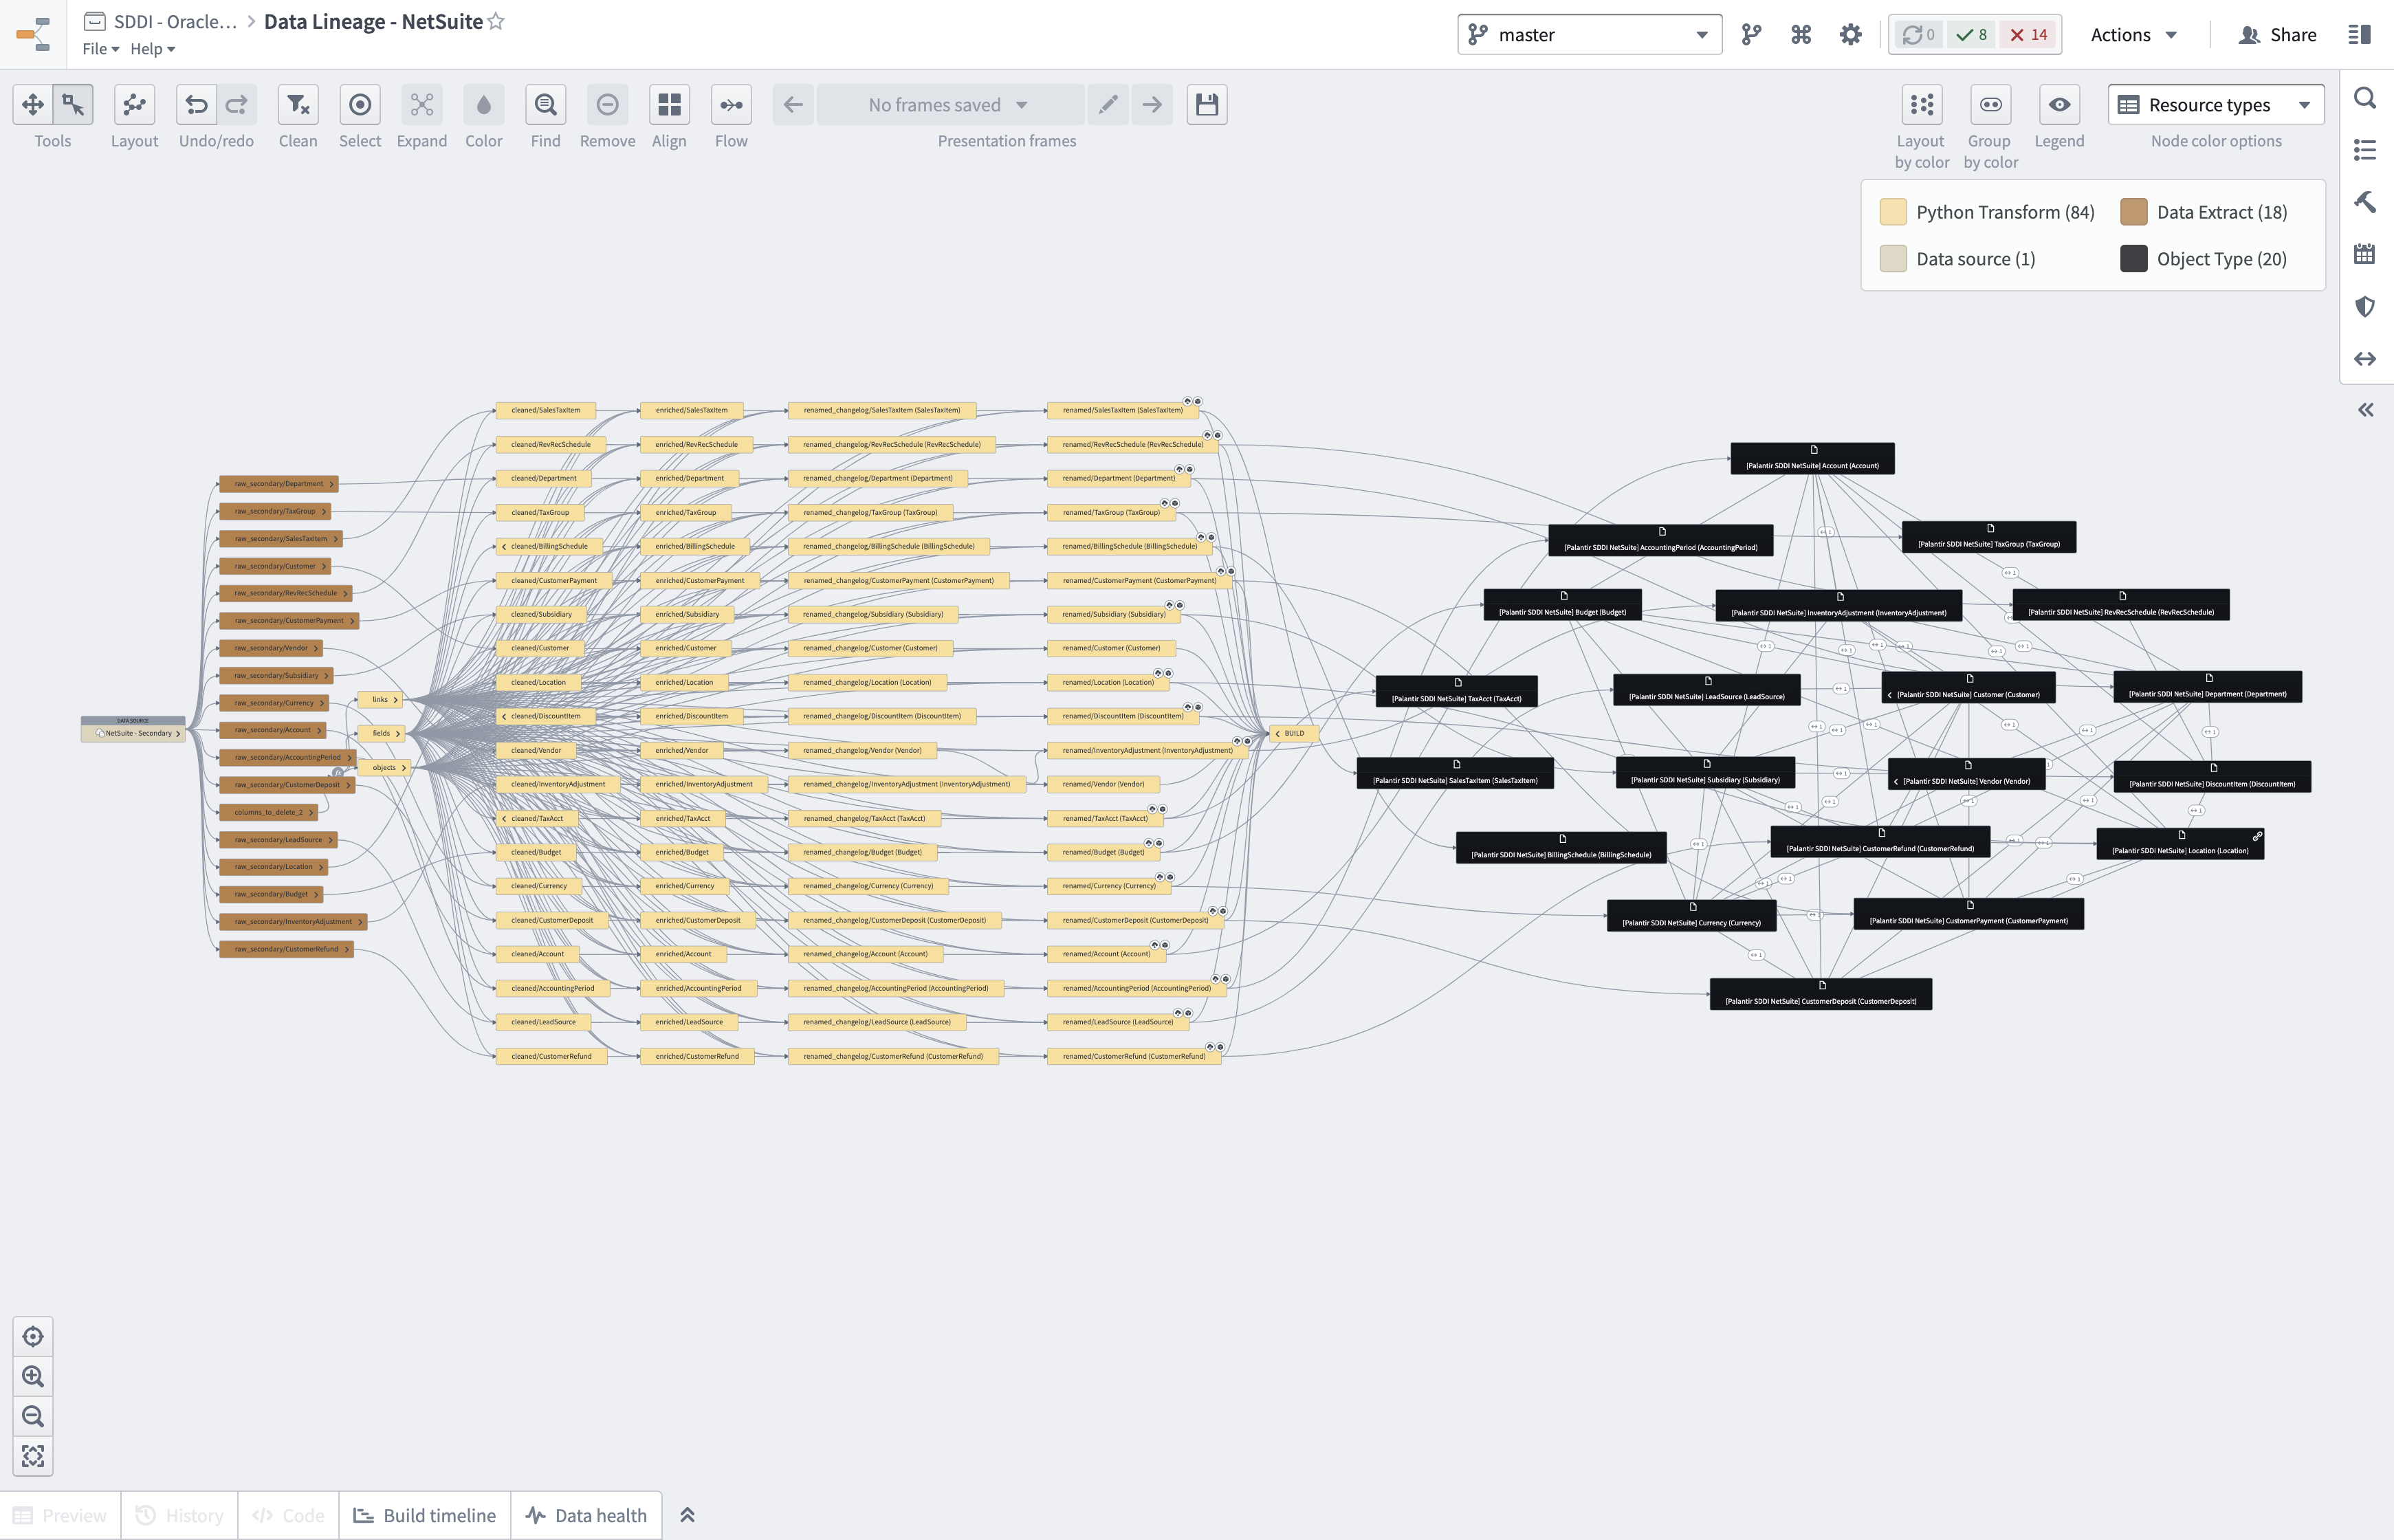Click the SDDI - Oracle breadcrumb link
The width and height of the screenshot is (2394, 1540).
[x=175, y=21]
